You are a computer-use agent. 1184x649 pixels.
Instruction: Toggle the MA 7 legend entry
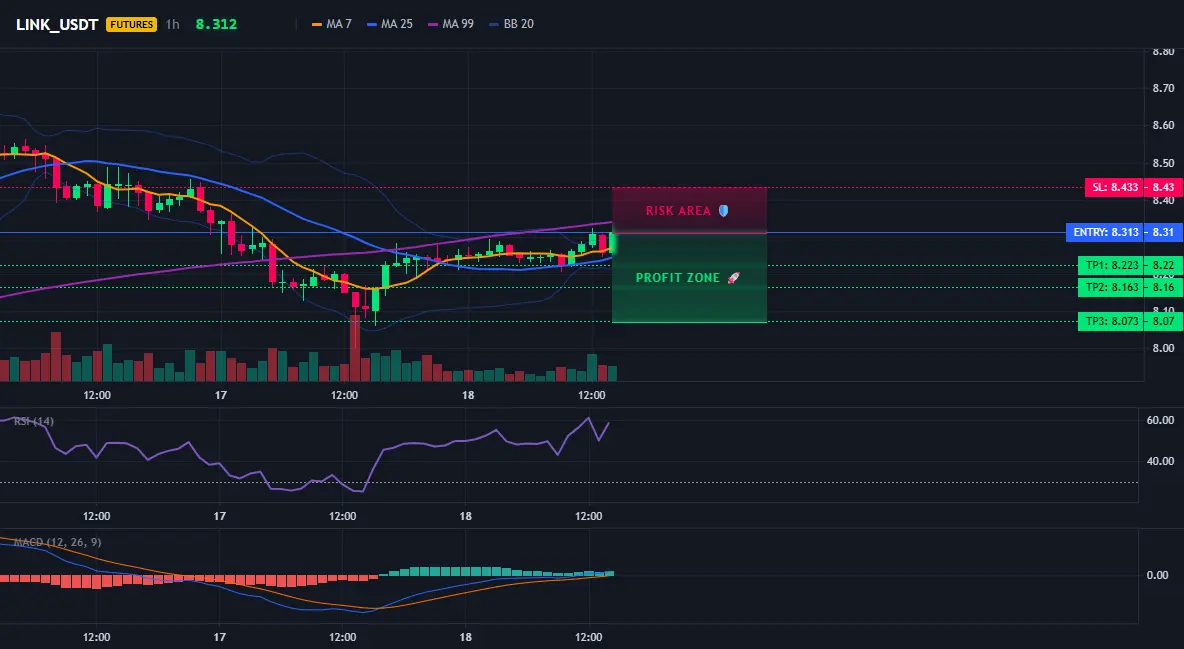(332, 24)
